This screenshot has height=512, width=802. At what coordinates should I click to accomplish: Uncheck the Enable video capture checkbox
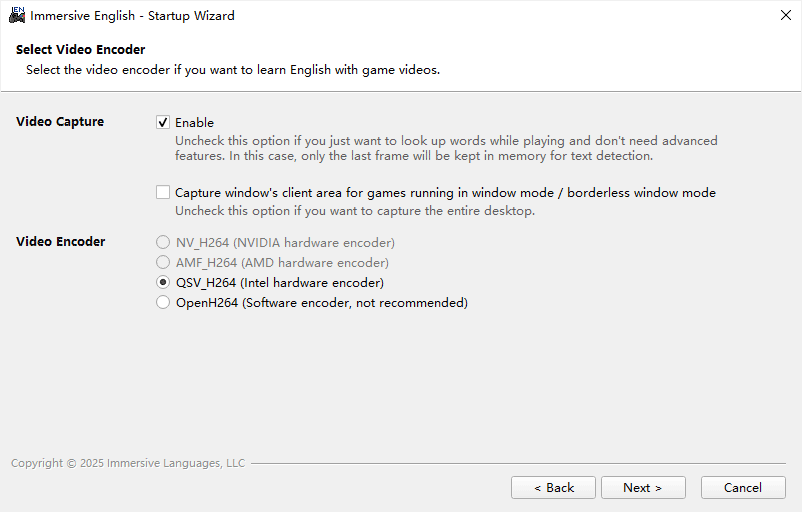click(x=163, y=122)
